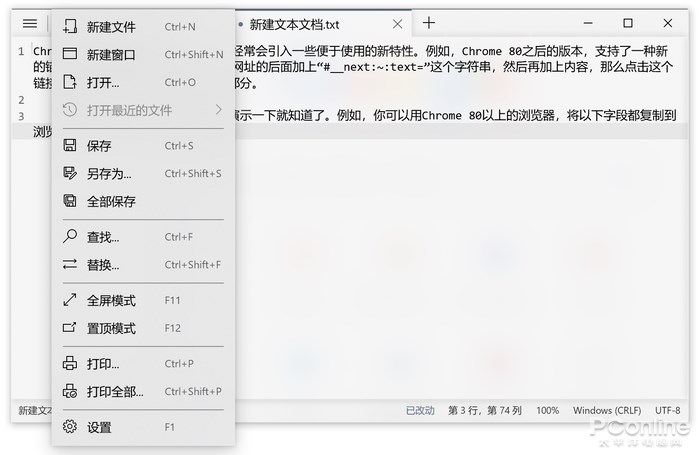Click the 100% zoom indicator

click(547, 410)
